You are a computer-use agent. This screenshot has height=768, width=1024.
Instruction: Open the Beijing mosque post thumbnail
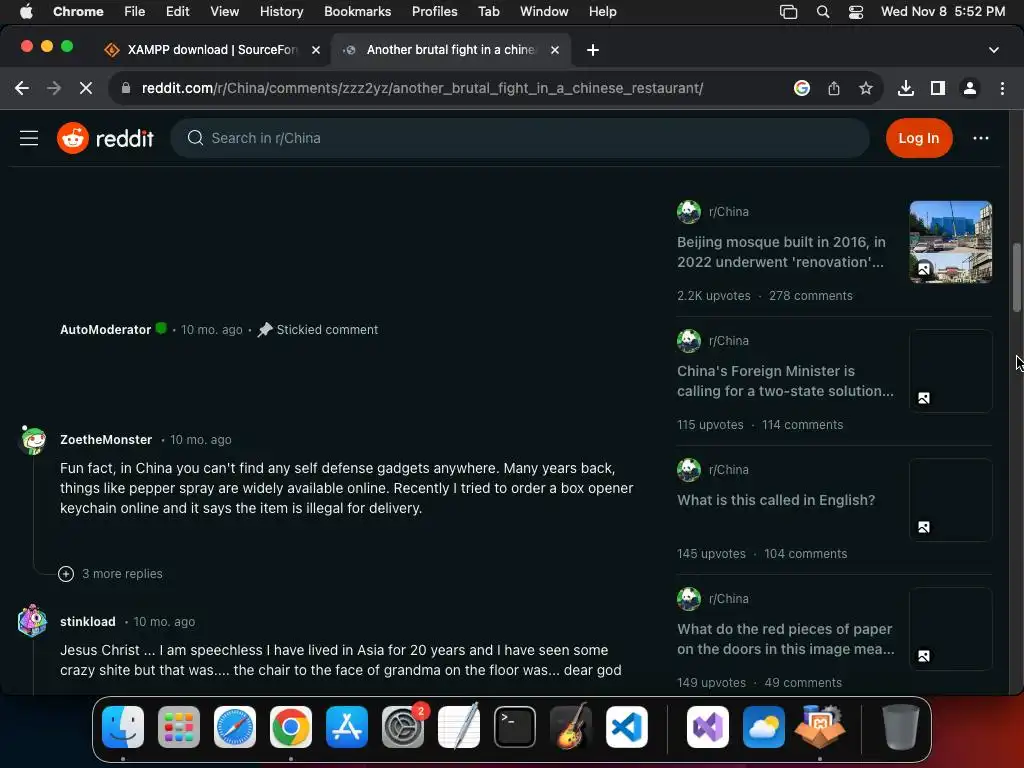click(x=950, y=242)
